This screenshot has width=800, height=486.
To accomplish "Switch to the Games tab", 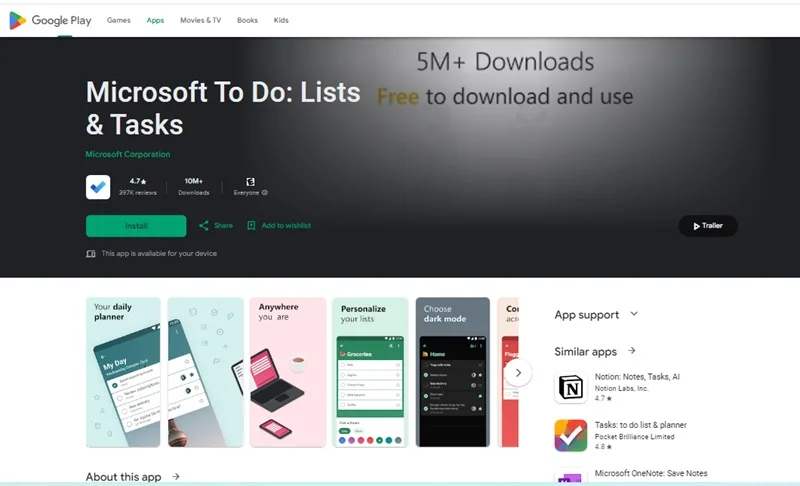I will click(118, 20).
